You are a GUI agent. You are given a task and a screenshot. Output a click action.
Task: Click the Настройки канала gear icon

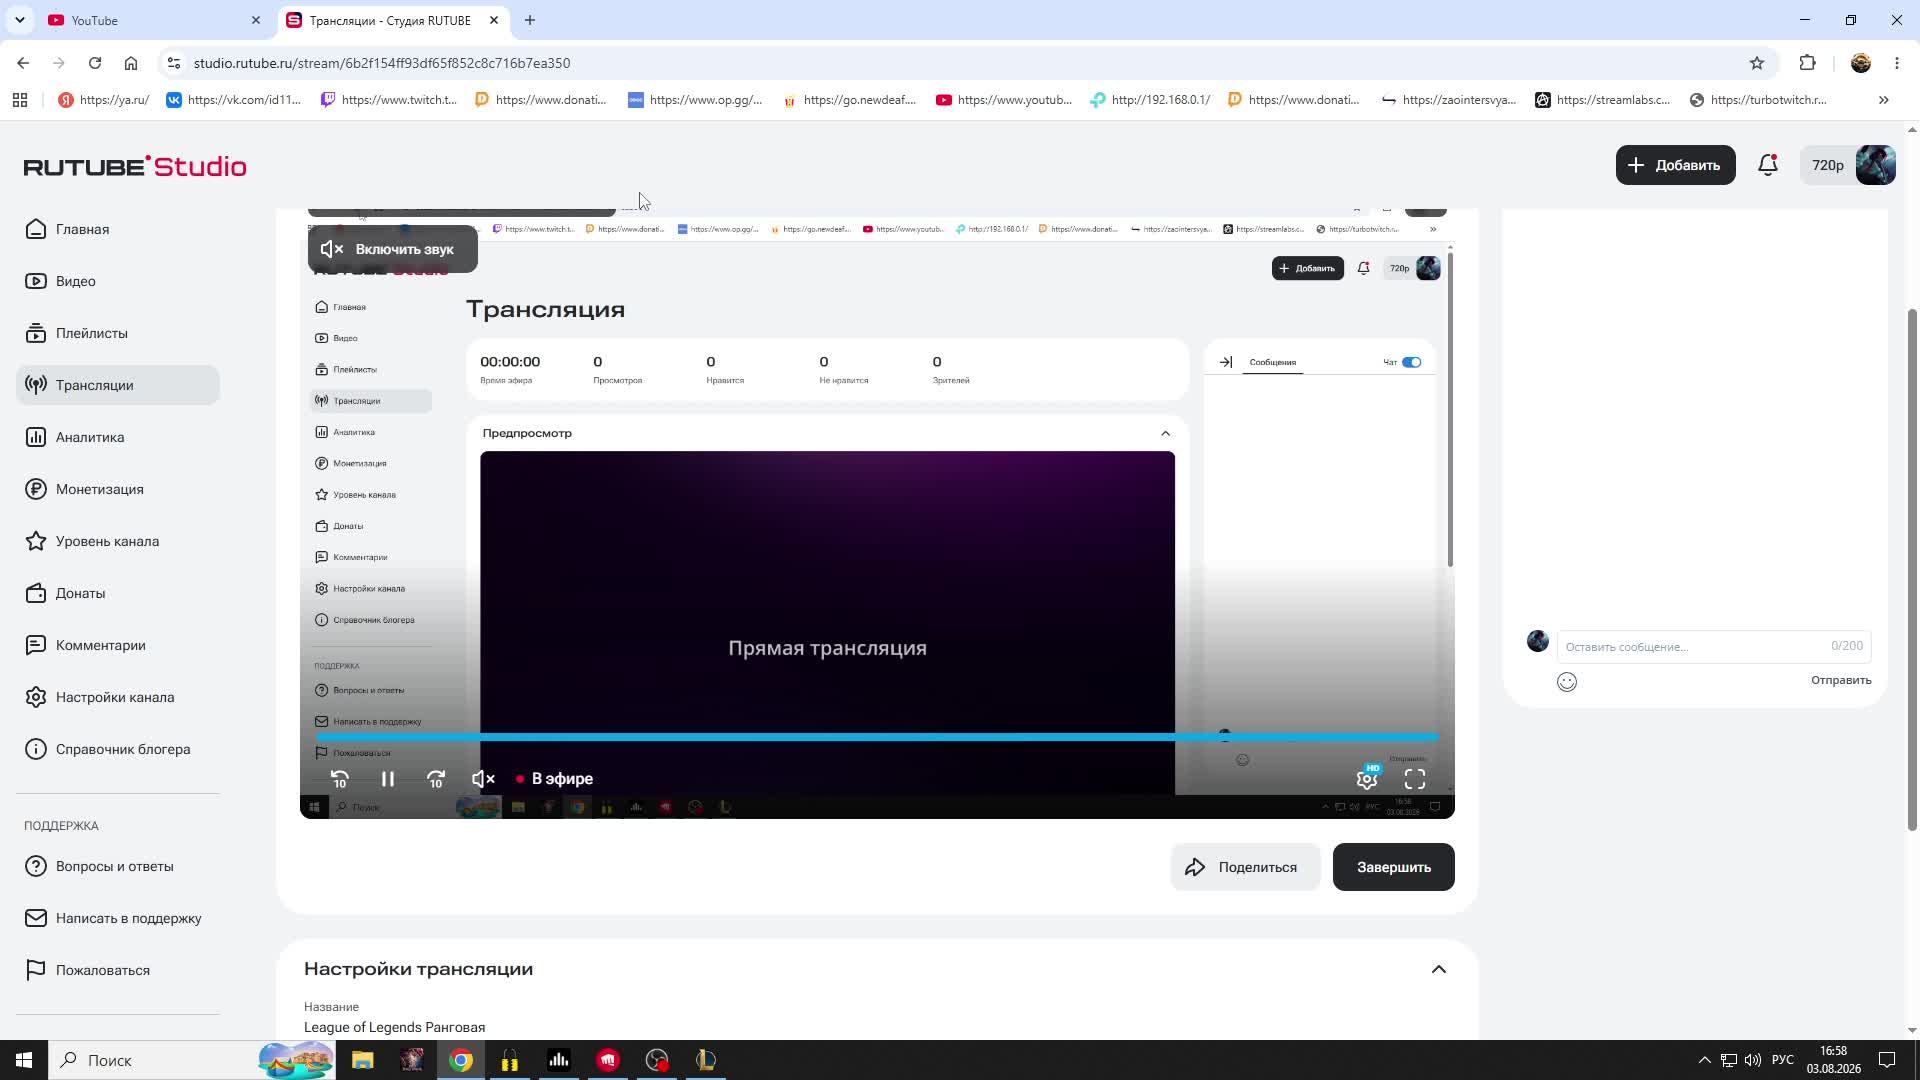point(36,697)
